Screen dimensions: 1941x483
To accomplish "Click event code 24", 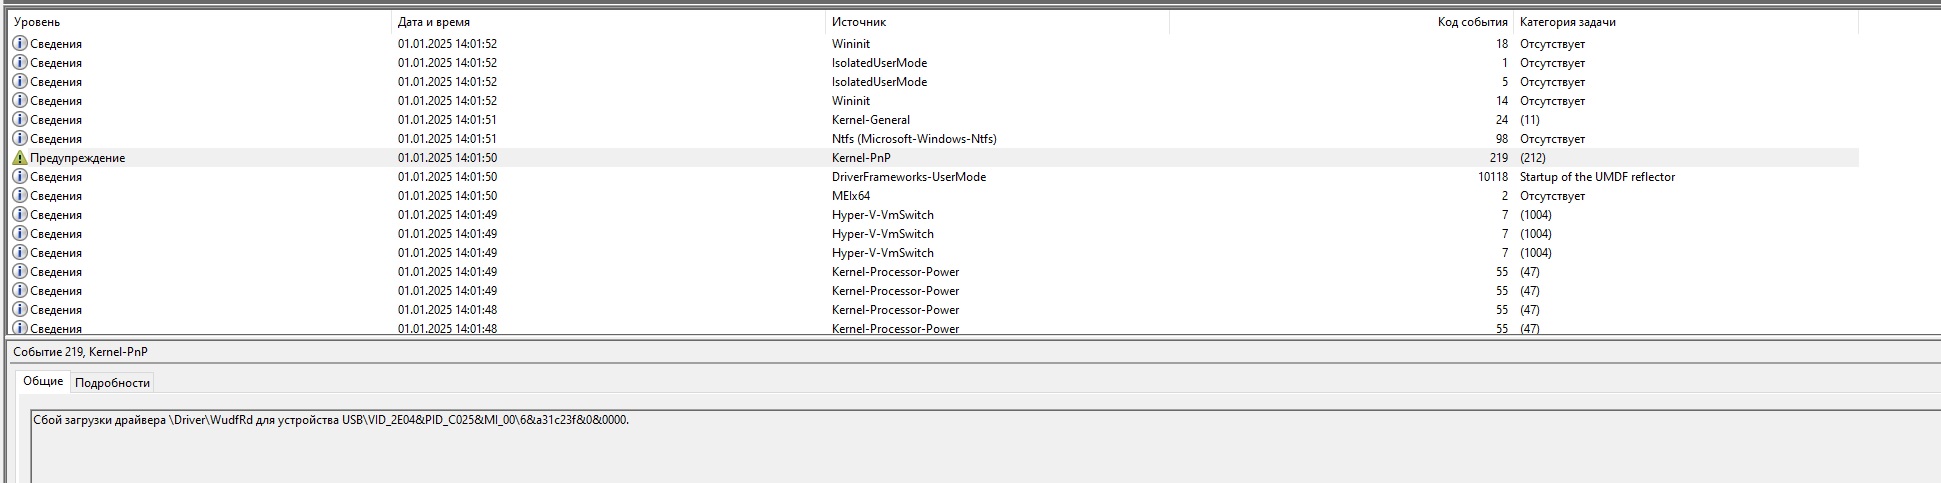I will click(1502, 120).
